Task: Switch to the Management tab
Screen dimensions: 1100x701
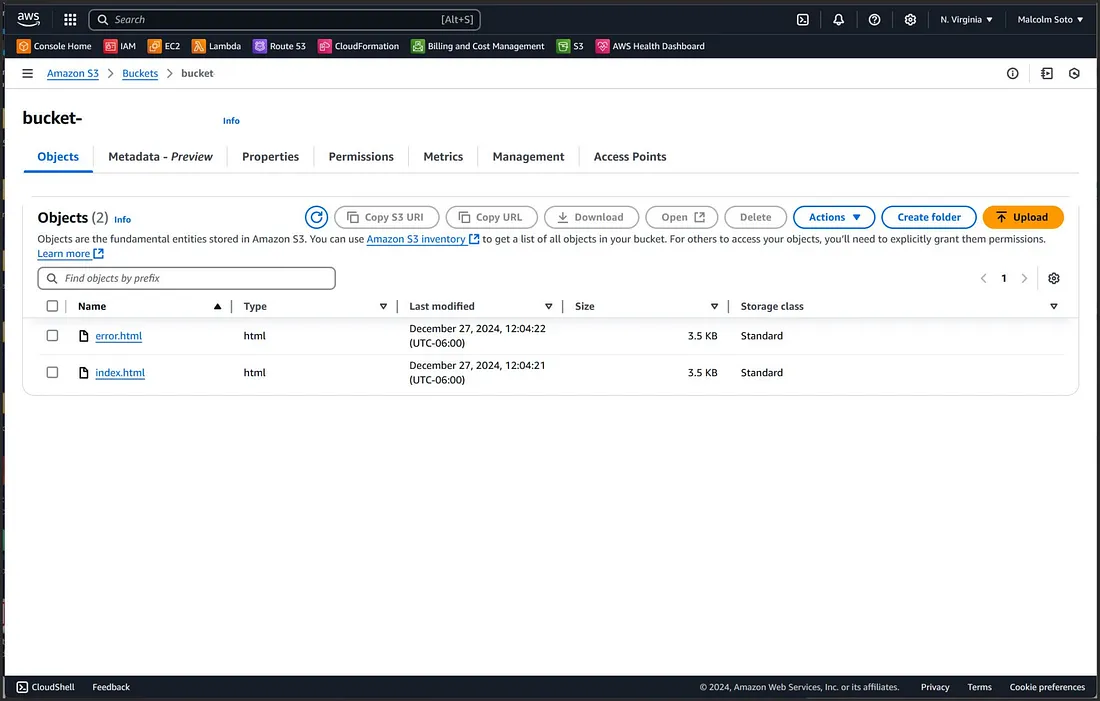Action: pyautogui.click(x=528, y=156)
